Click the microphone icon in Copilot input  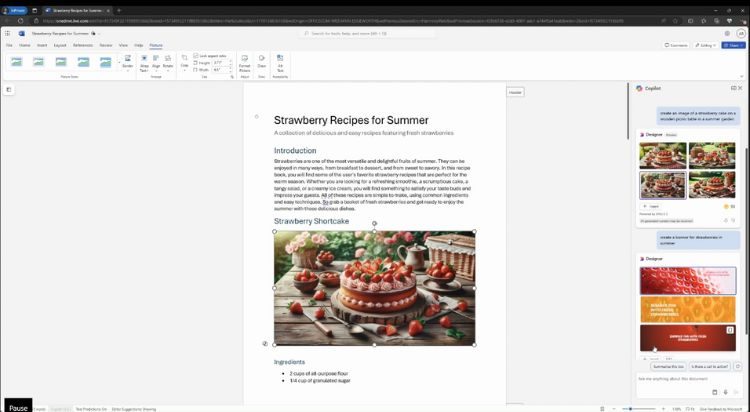pyautogui.click(x=725, y=392)
